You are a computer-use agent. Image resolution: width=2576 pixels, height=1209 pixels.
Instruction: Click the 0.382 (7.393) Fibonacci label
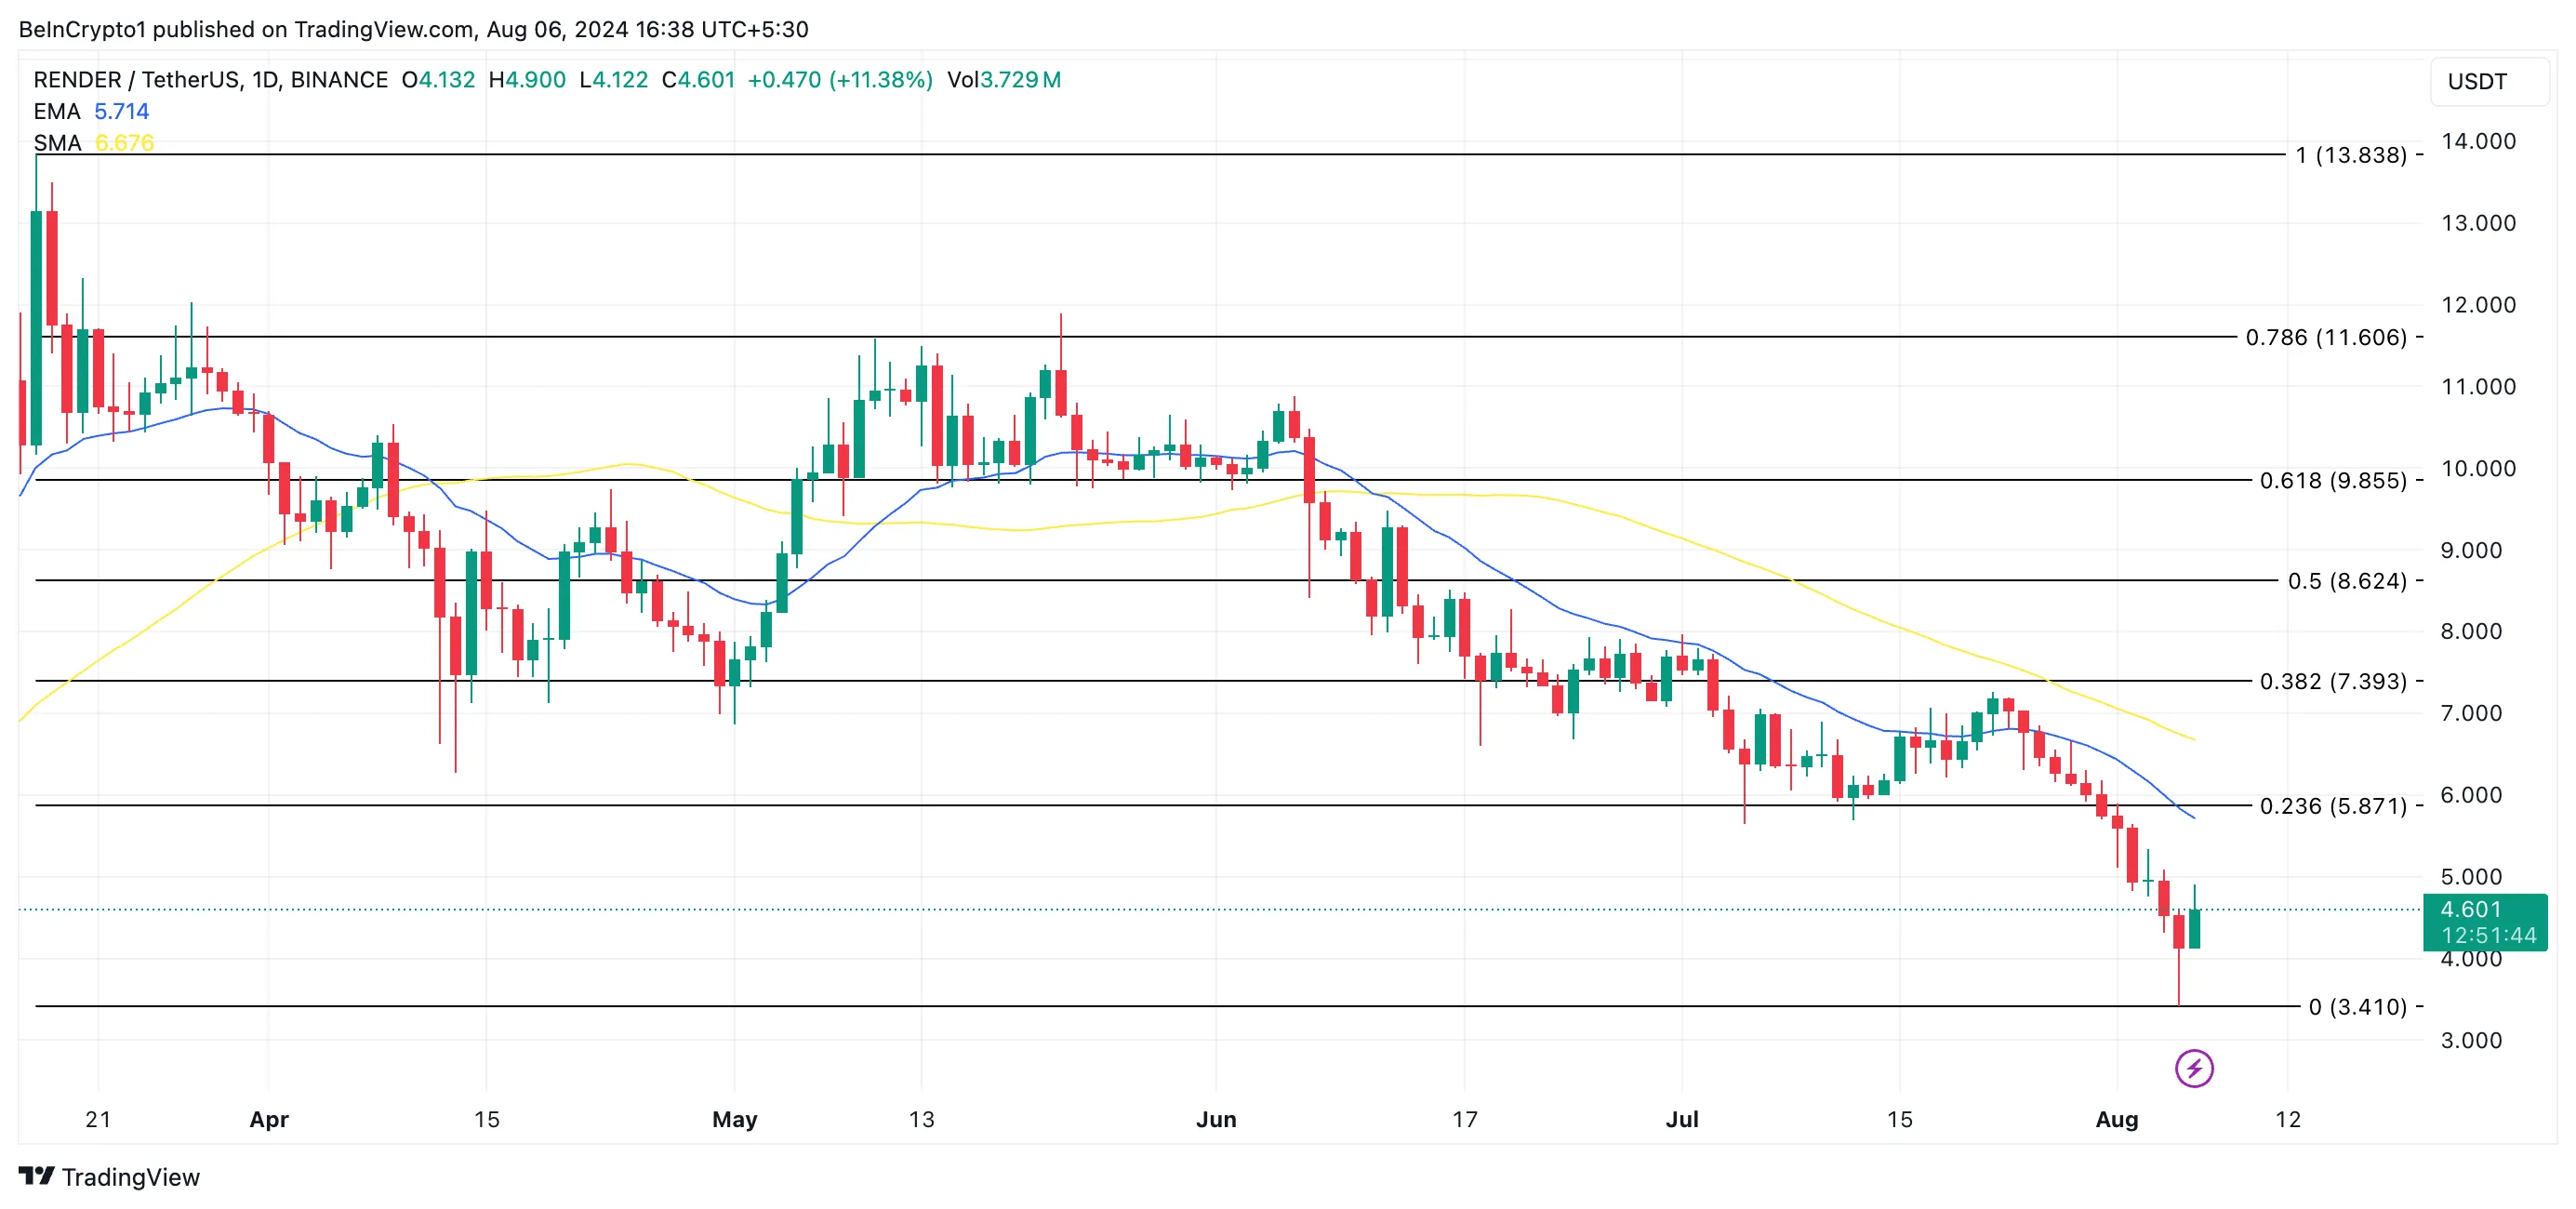2333,681
